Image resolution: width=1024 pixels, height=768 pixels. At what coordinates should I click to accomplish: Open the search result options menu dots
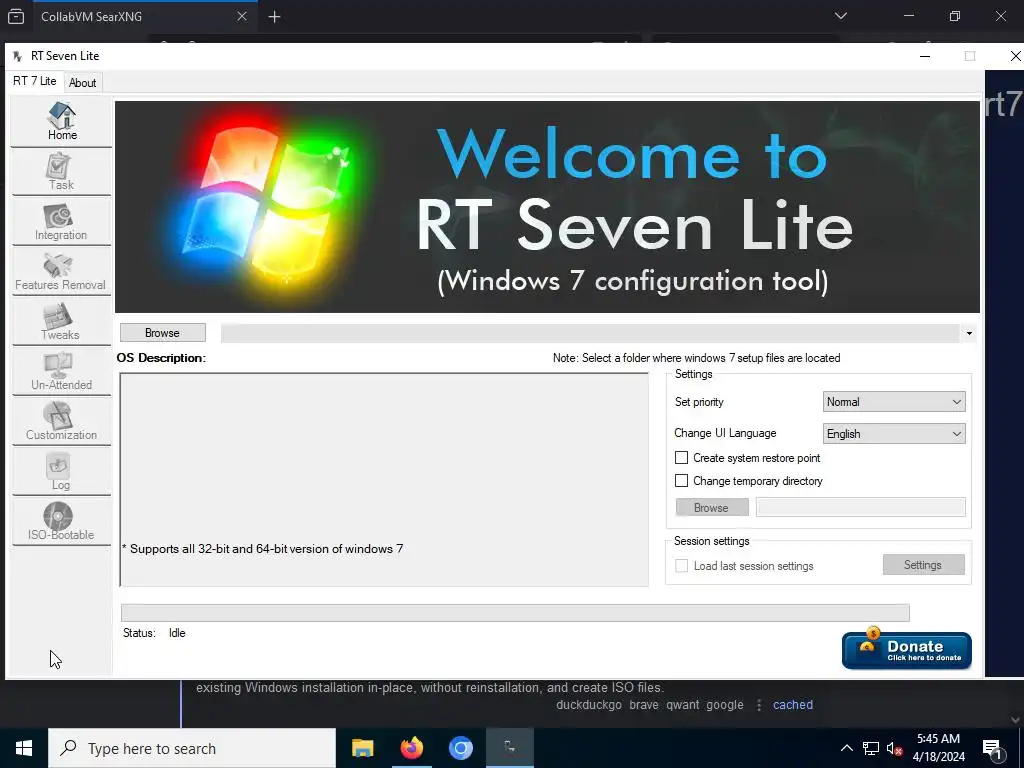759,705
